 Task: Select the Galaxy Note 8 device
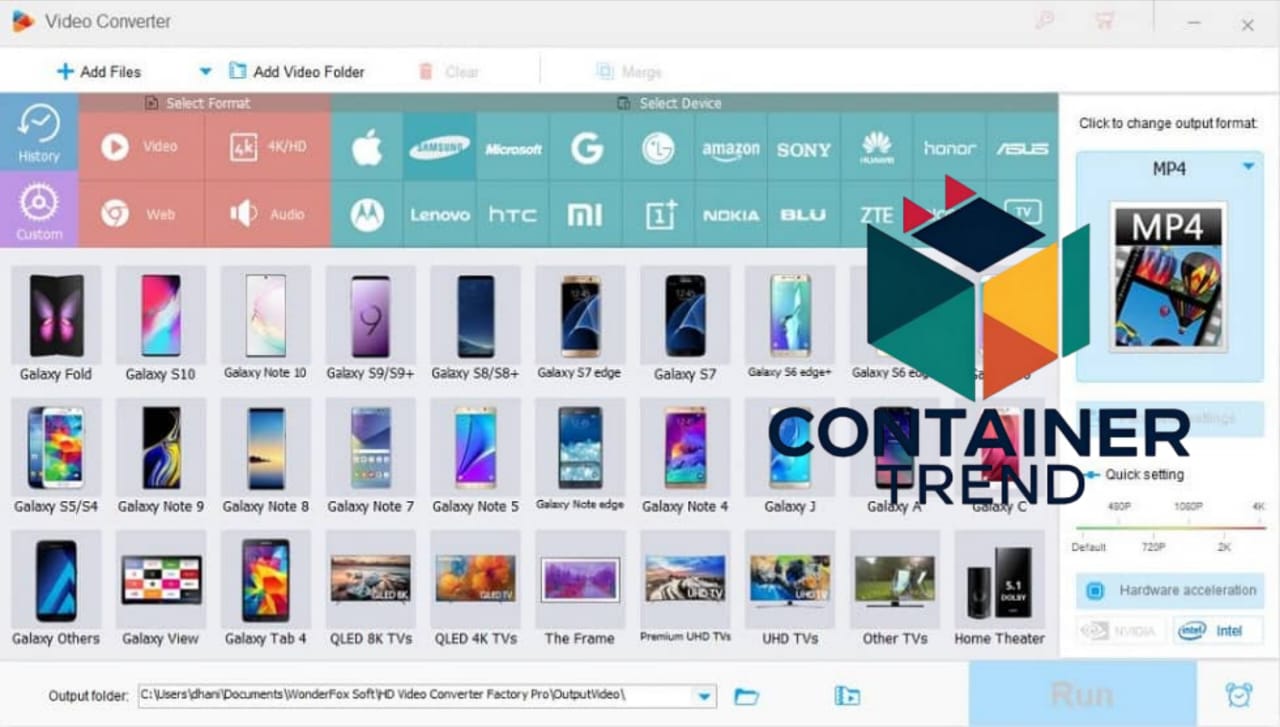[x=265, y=457]
